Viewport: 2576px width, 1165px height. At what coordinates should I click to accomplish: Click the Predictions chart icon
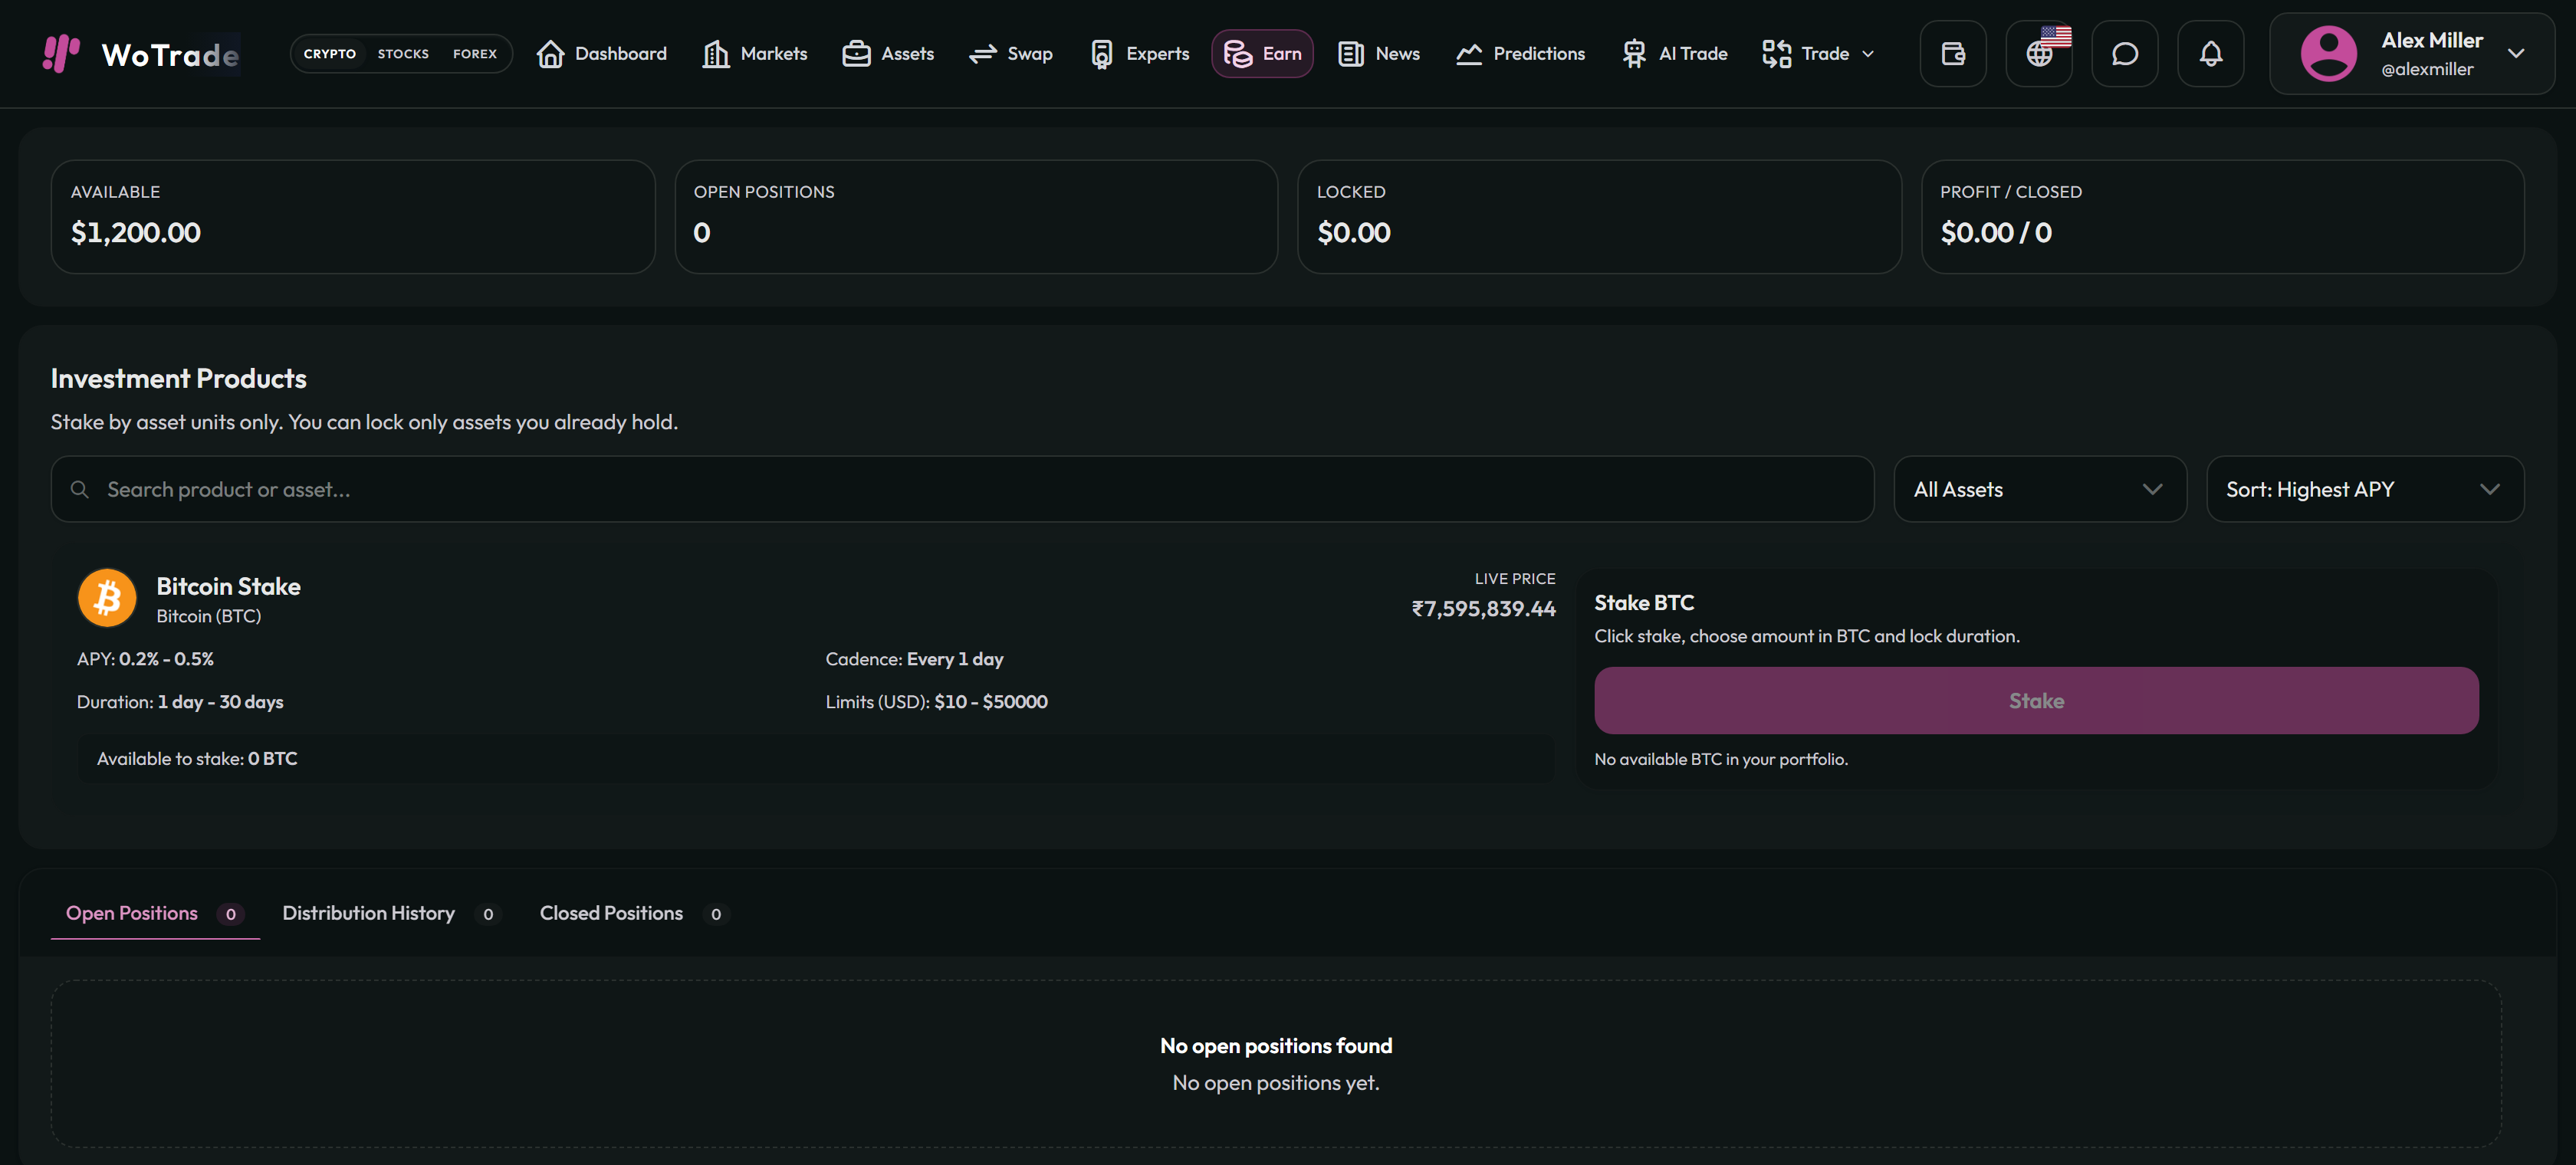pos(1469,54)
